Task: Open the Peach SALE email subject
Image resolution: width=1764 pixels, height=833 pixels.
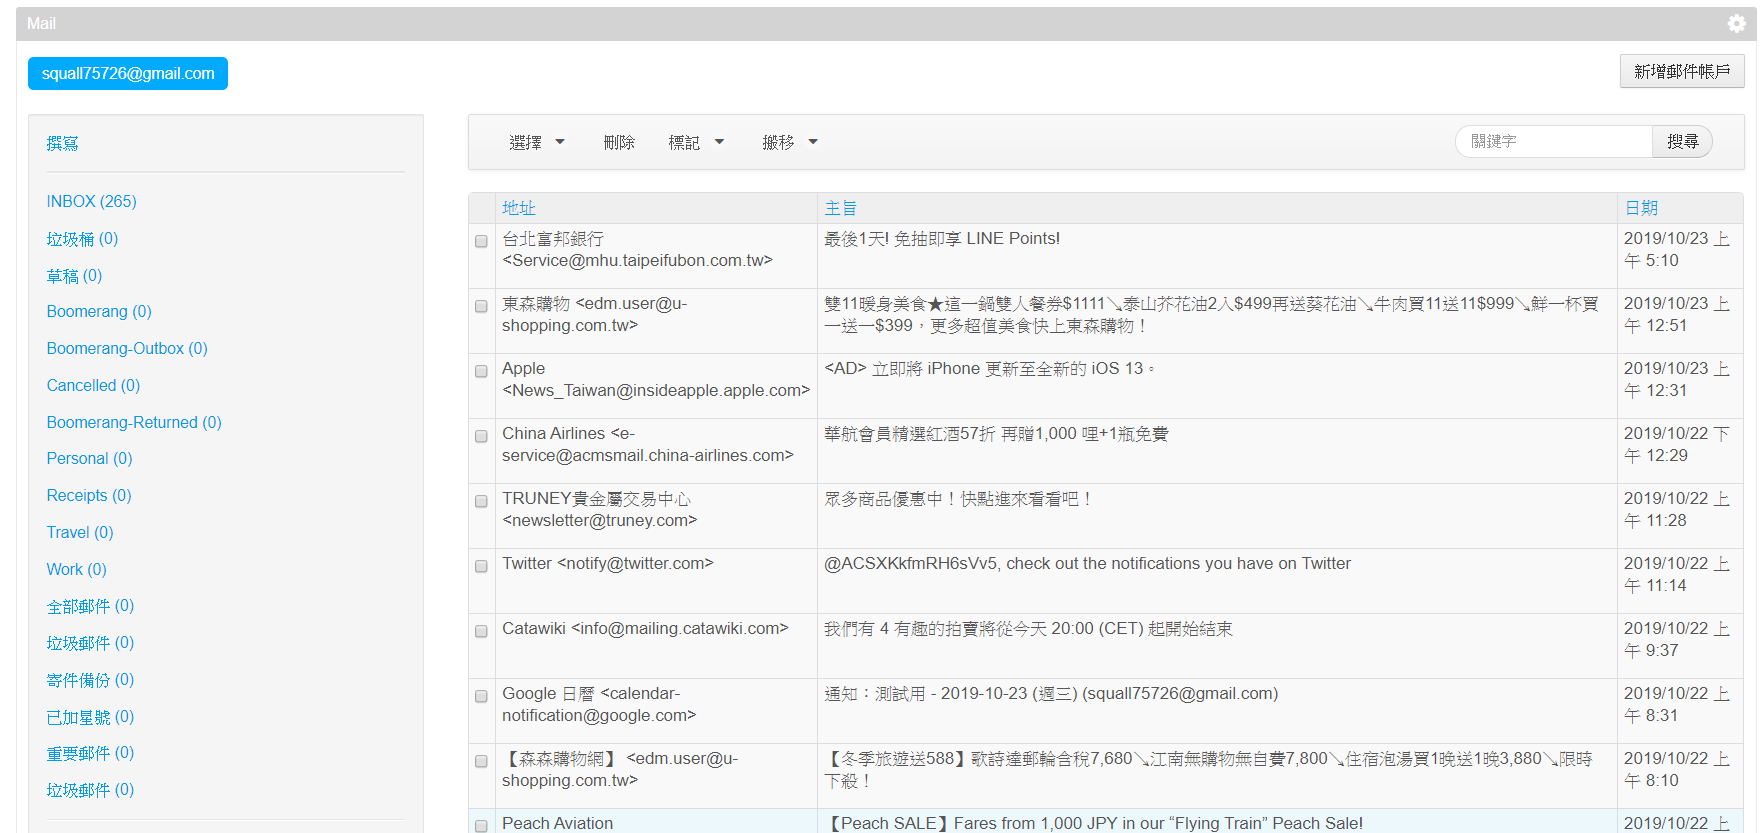Action: coord(1093,823)
